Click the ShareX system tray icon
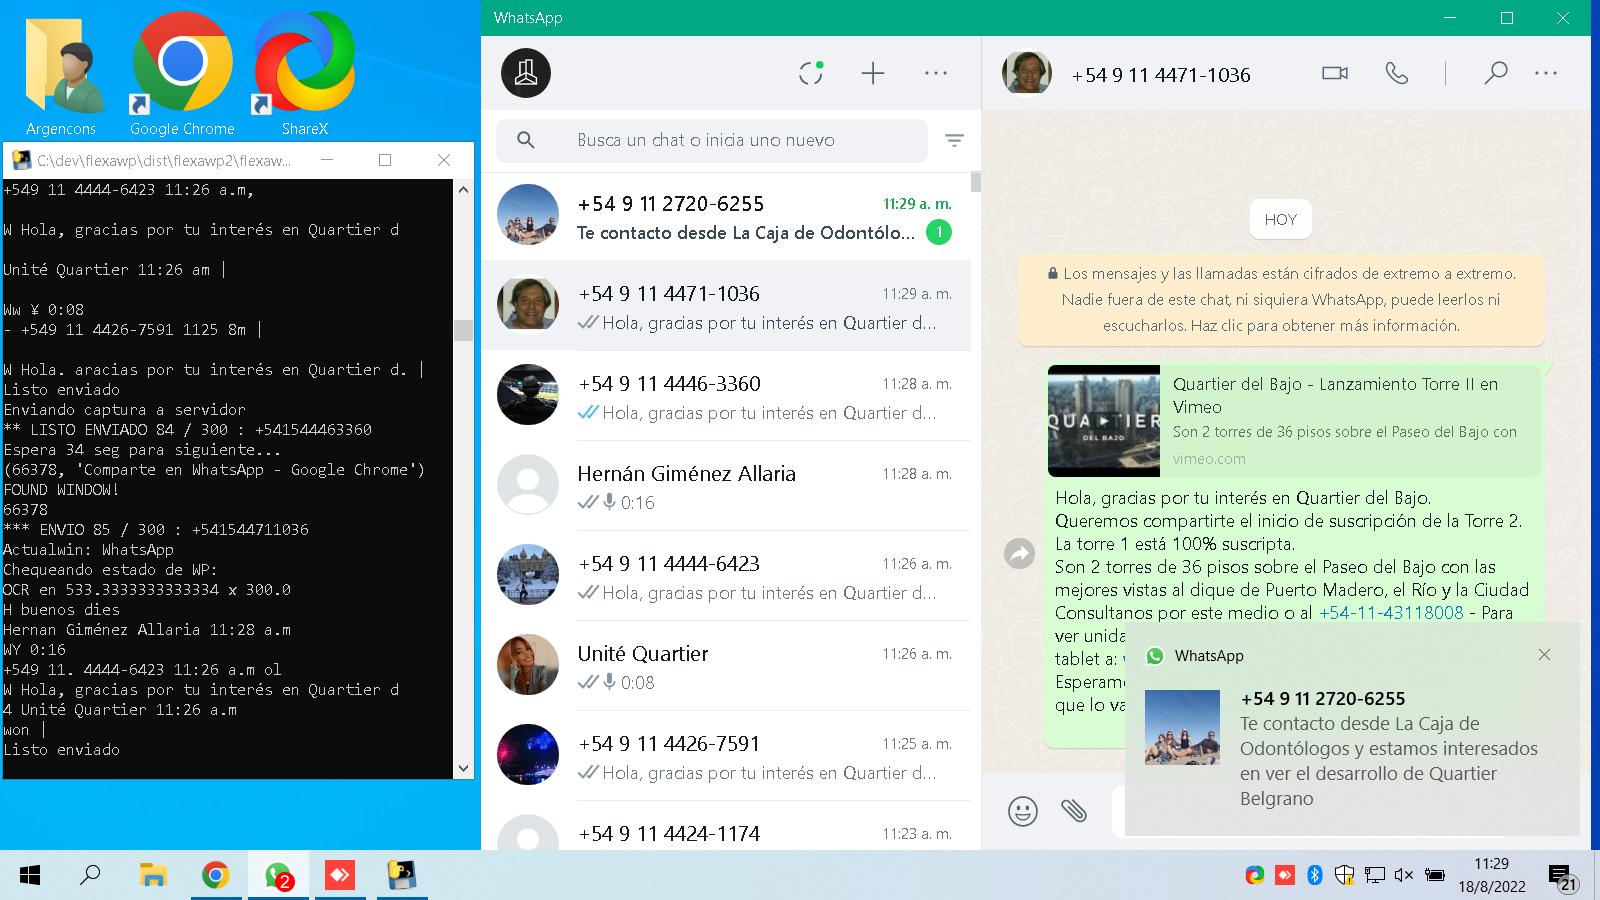The height and width of the screenshot is (900, 1600). click(1254, 875)
